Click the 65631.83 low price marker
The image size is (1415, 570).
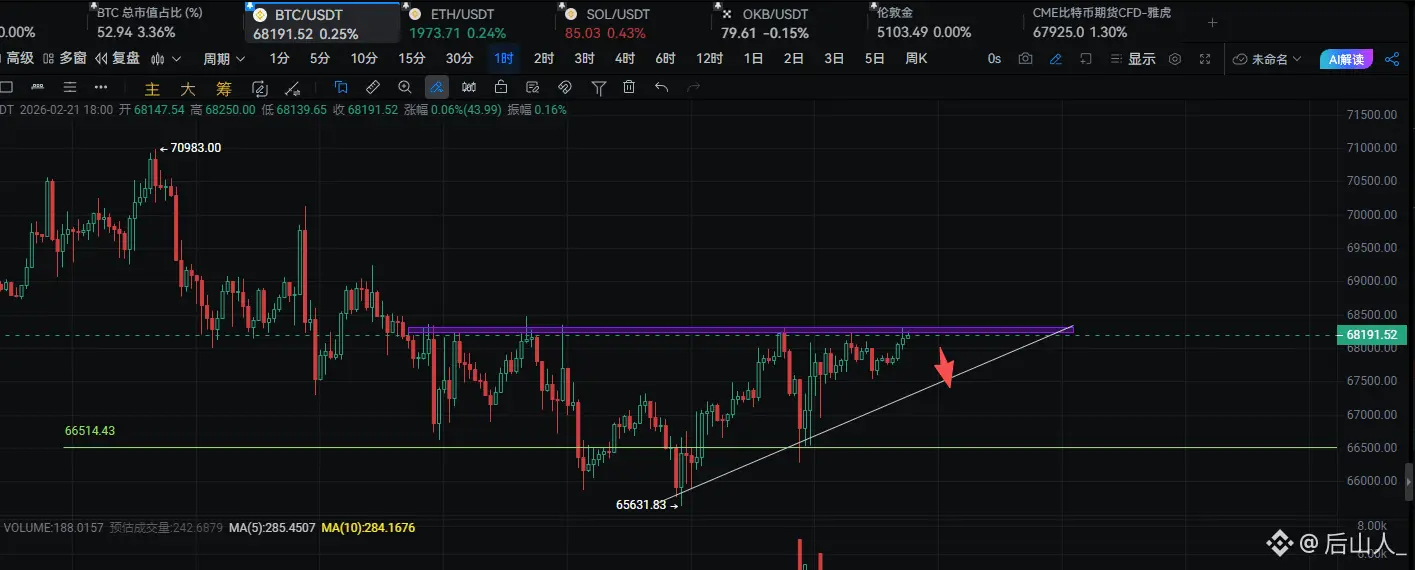[647, 505]
